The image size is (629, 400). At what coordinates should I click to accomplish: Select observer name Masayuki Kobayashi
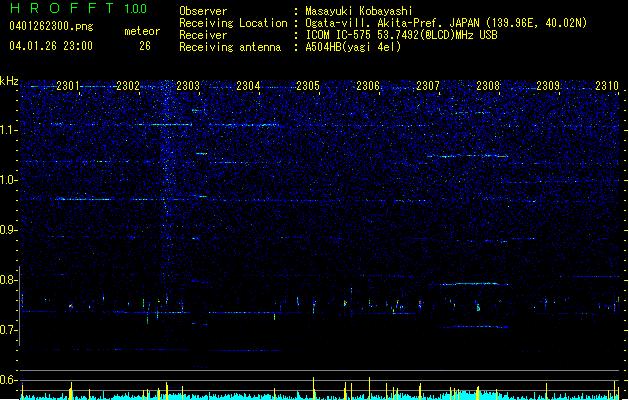pyautogui.click(x=359, y=11)
